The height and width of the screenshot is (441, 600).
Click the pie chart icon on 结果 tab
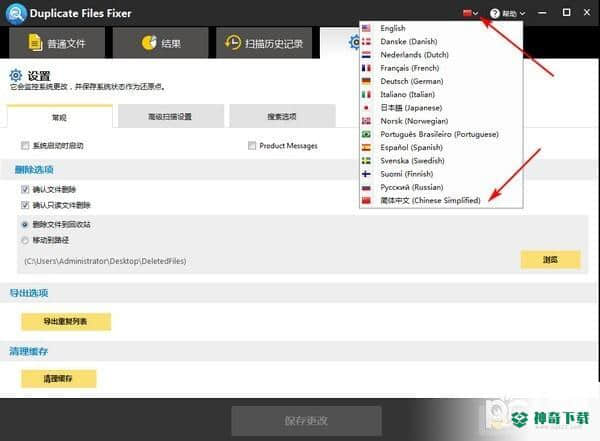coord(149,42)
